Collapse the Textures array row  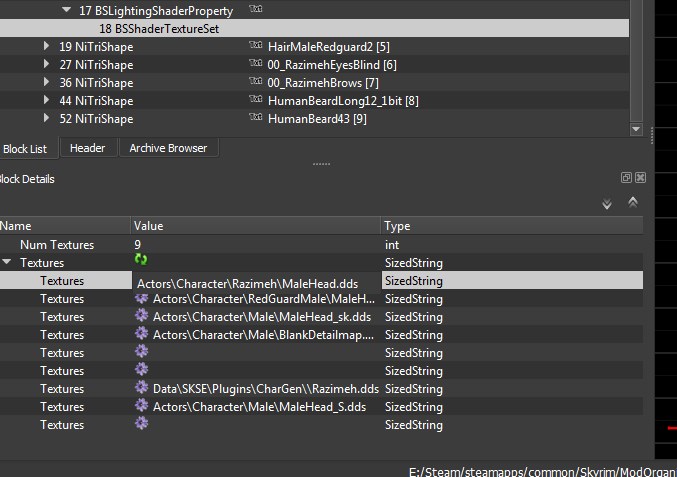tap(6, 262)
